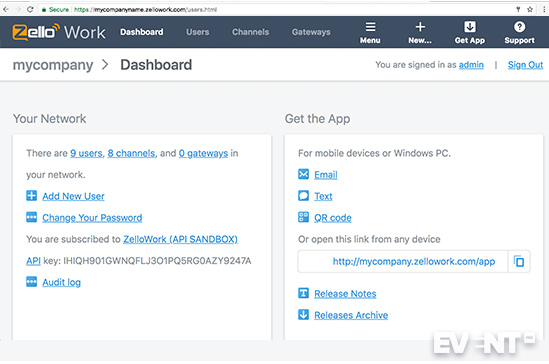Open the Menu hamburger icon
The height and width of the screenshot is (364, 549).
pos(370,27)
